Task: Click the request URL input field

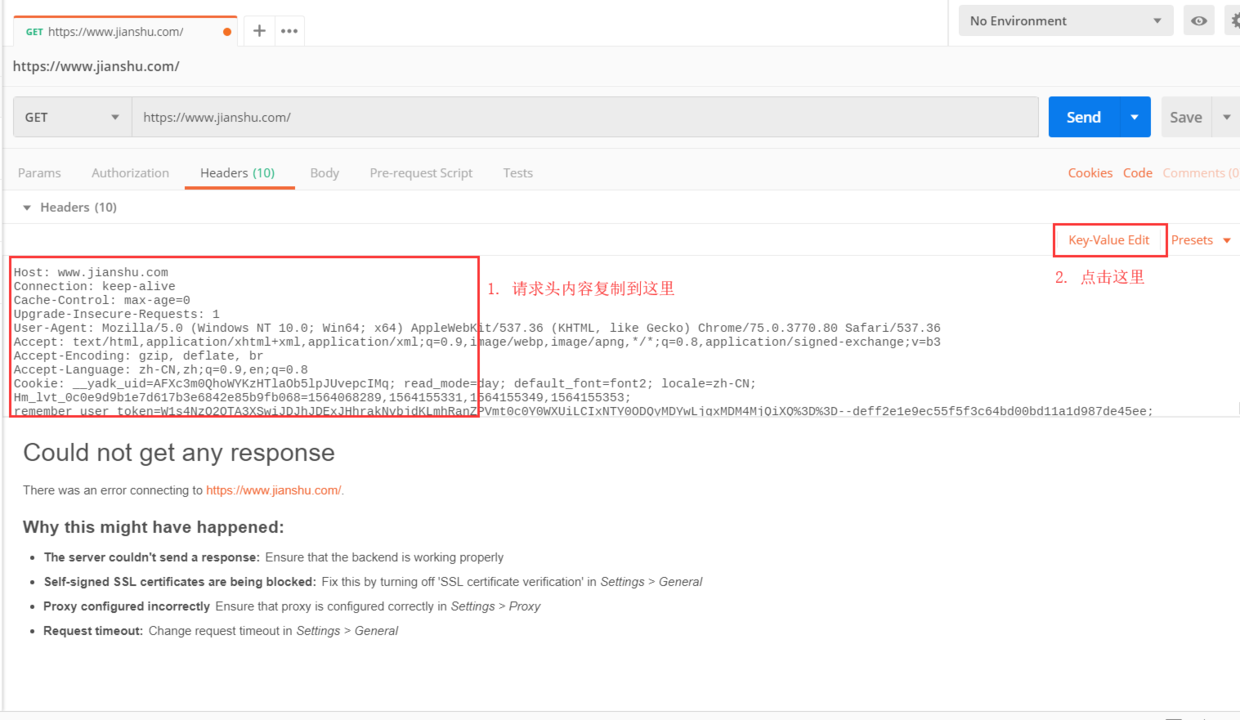Action: [x=585, y=117]
